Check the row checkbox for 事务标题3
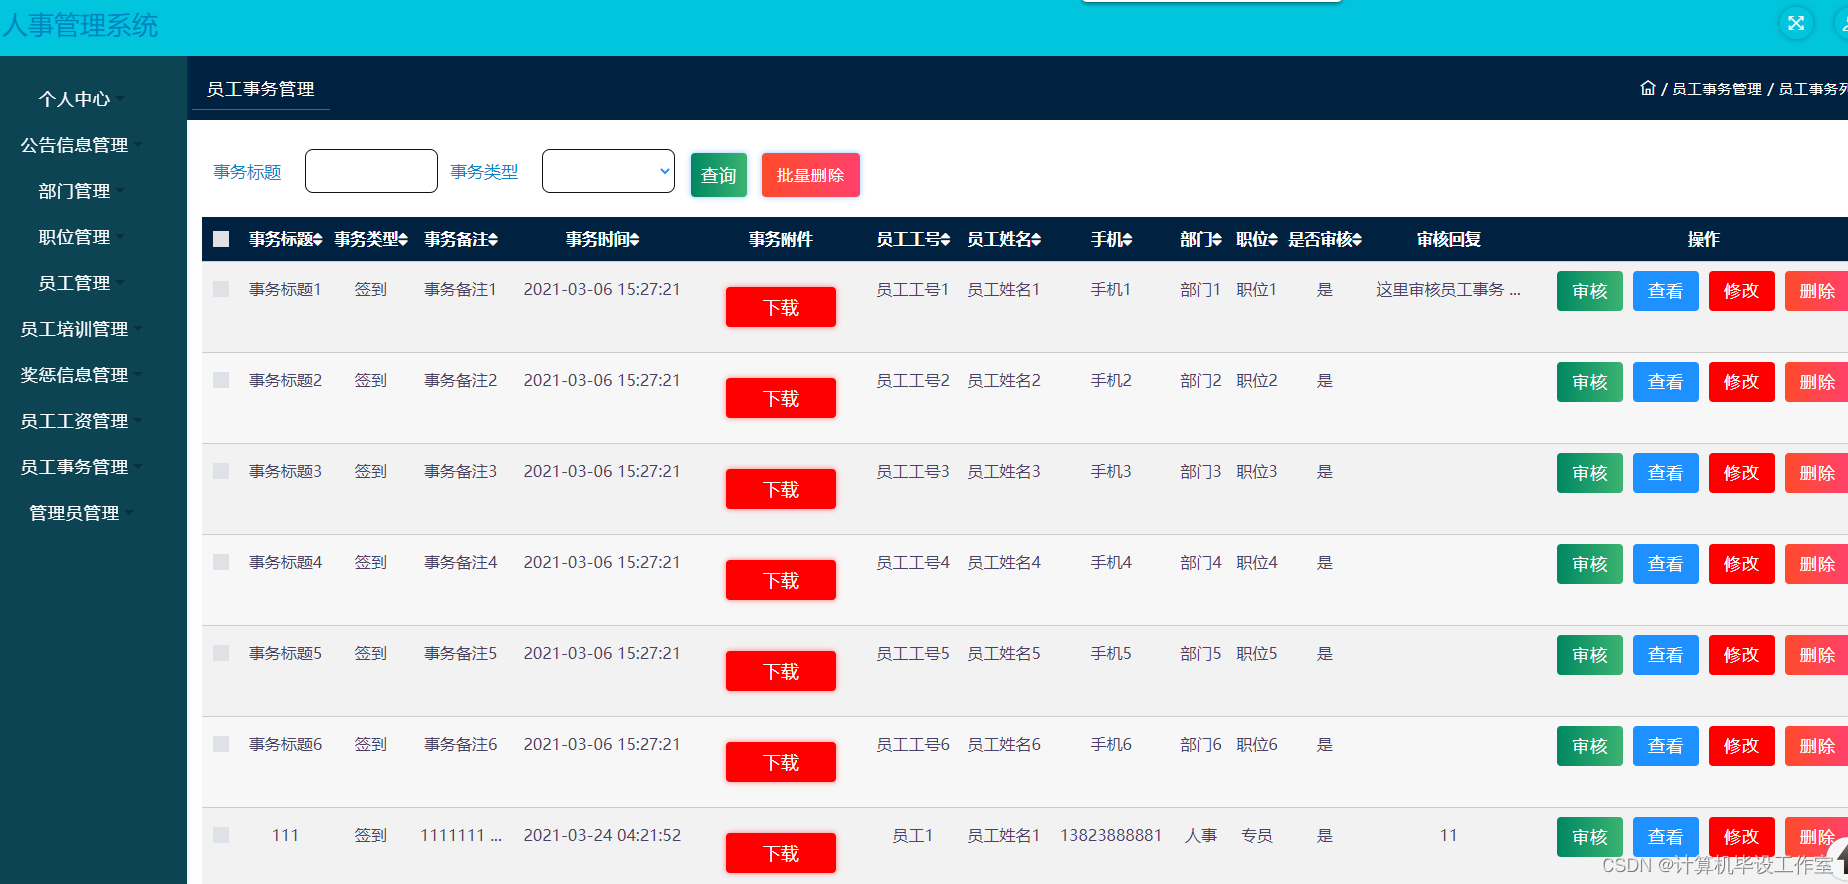 pyautogui.click(x=221, y=471)
